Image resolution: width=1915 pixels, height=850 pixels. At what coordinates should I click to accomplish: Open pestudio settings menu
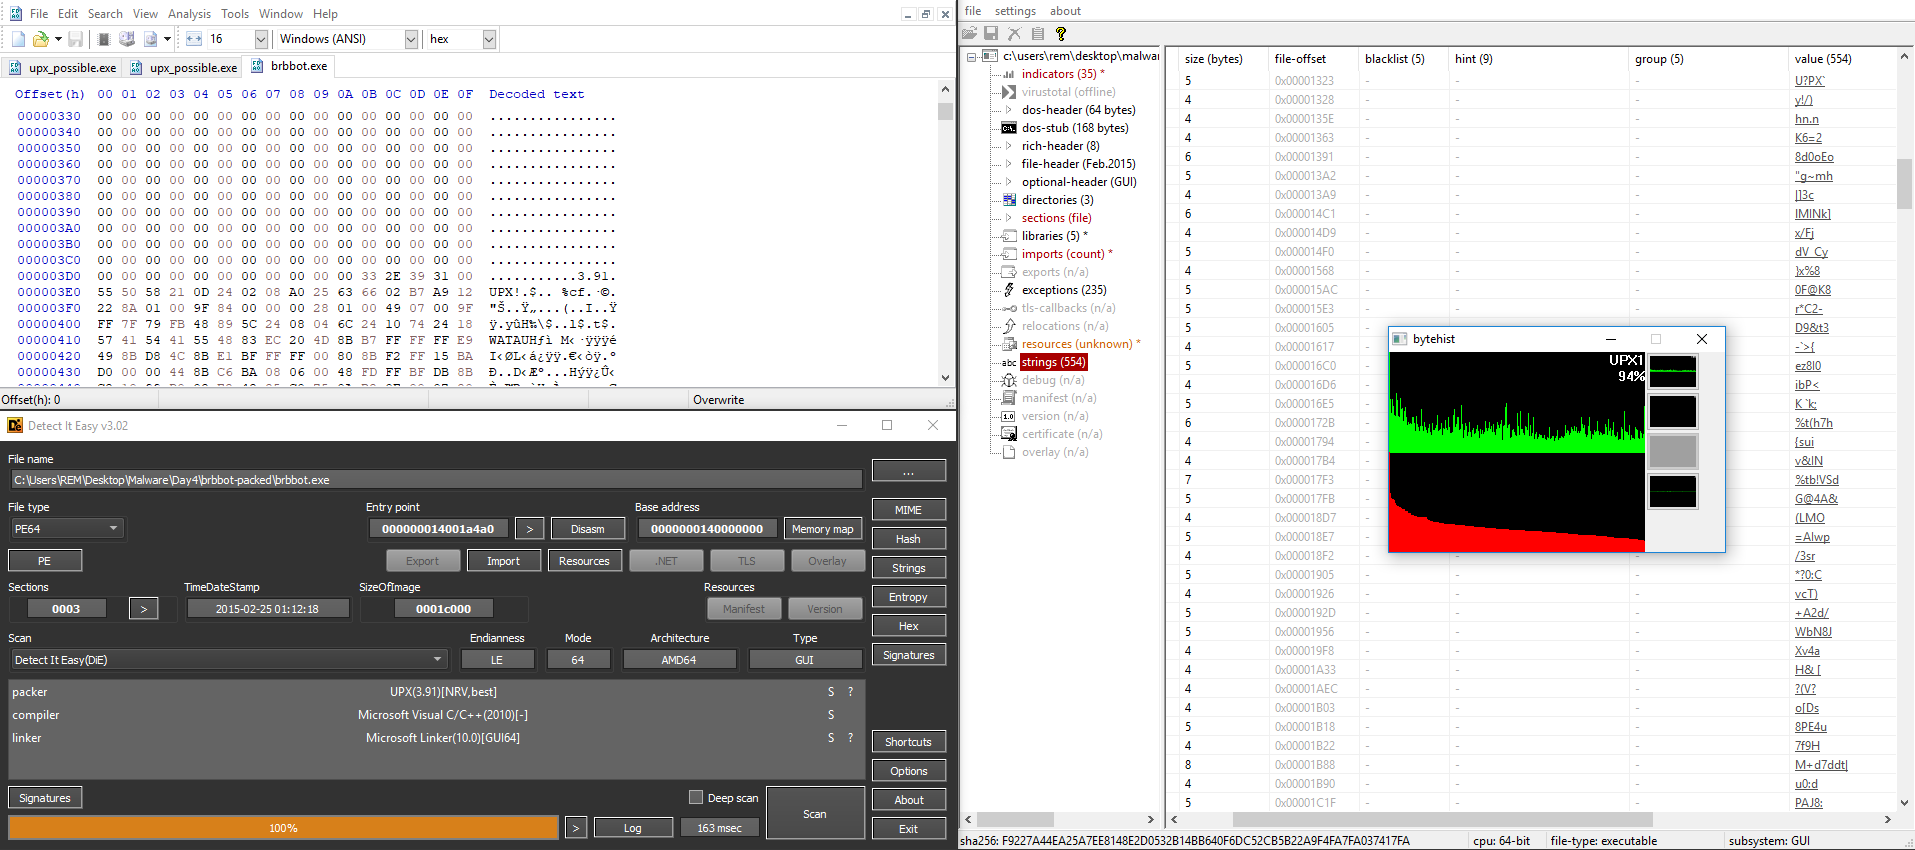coord(1015,11)
